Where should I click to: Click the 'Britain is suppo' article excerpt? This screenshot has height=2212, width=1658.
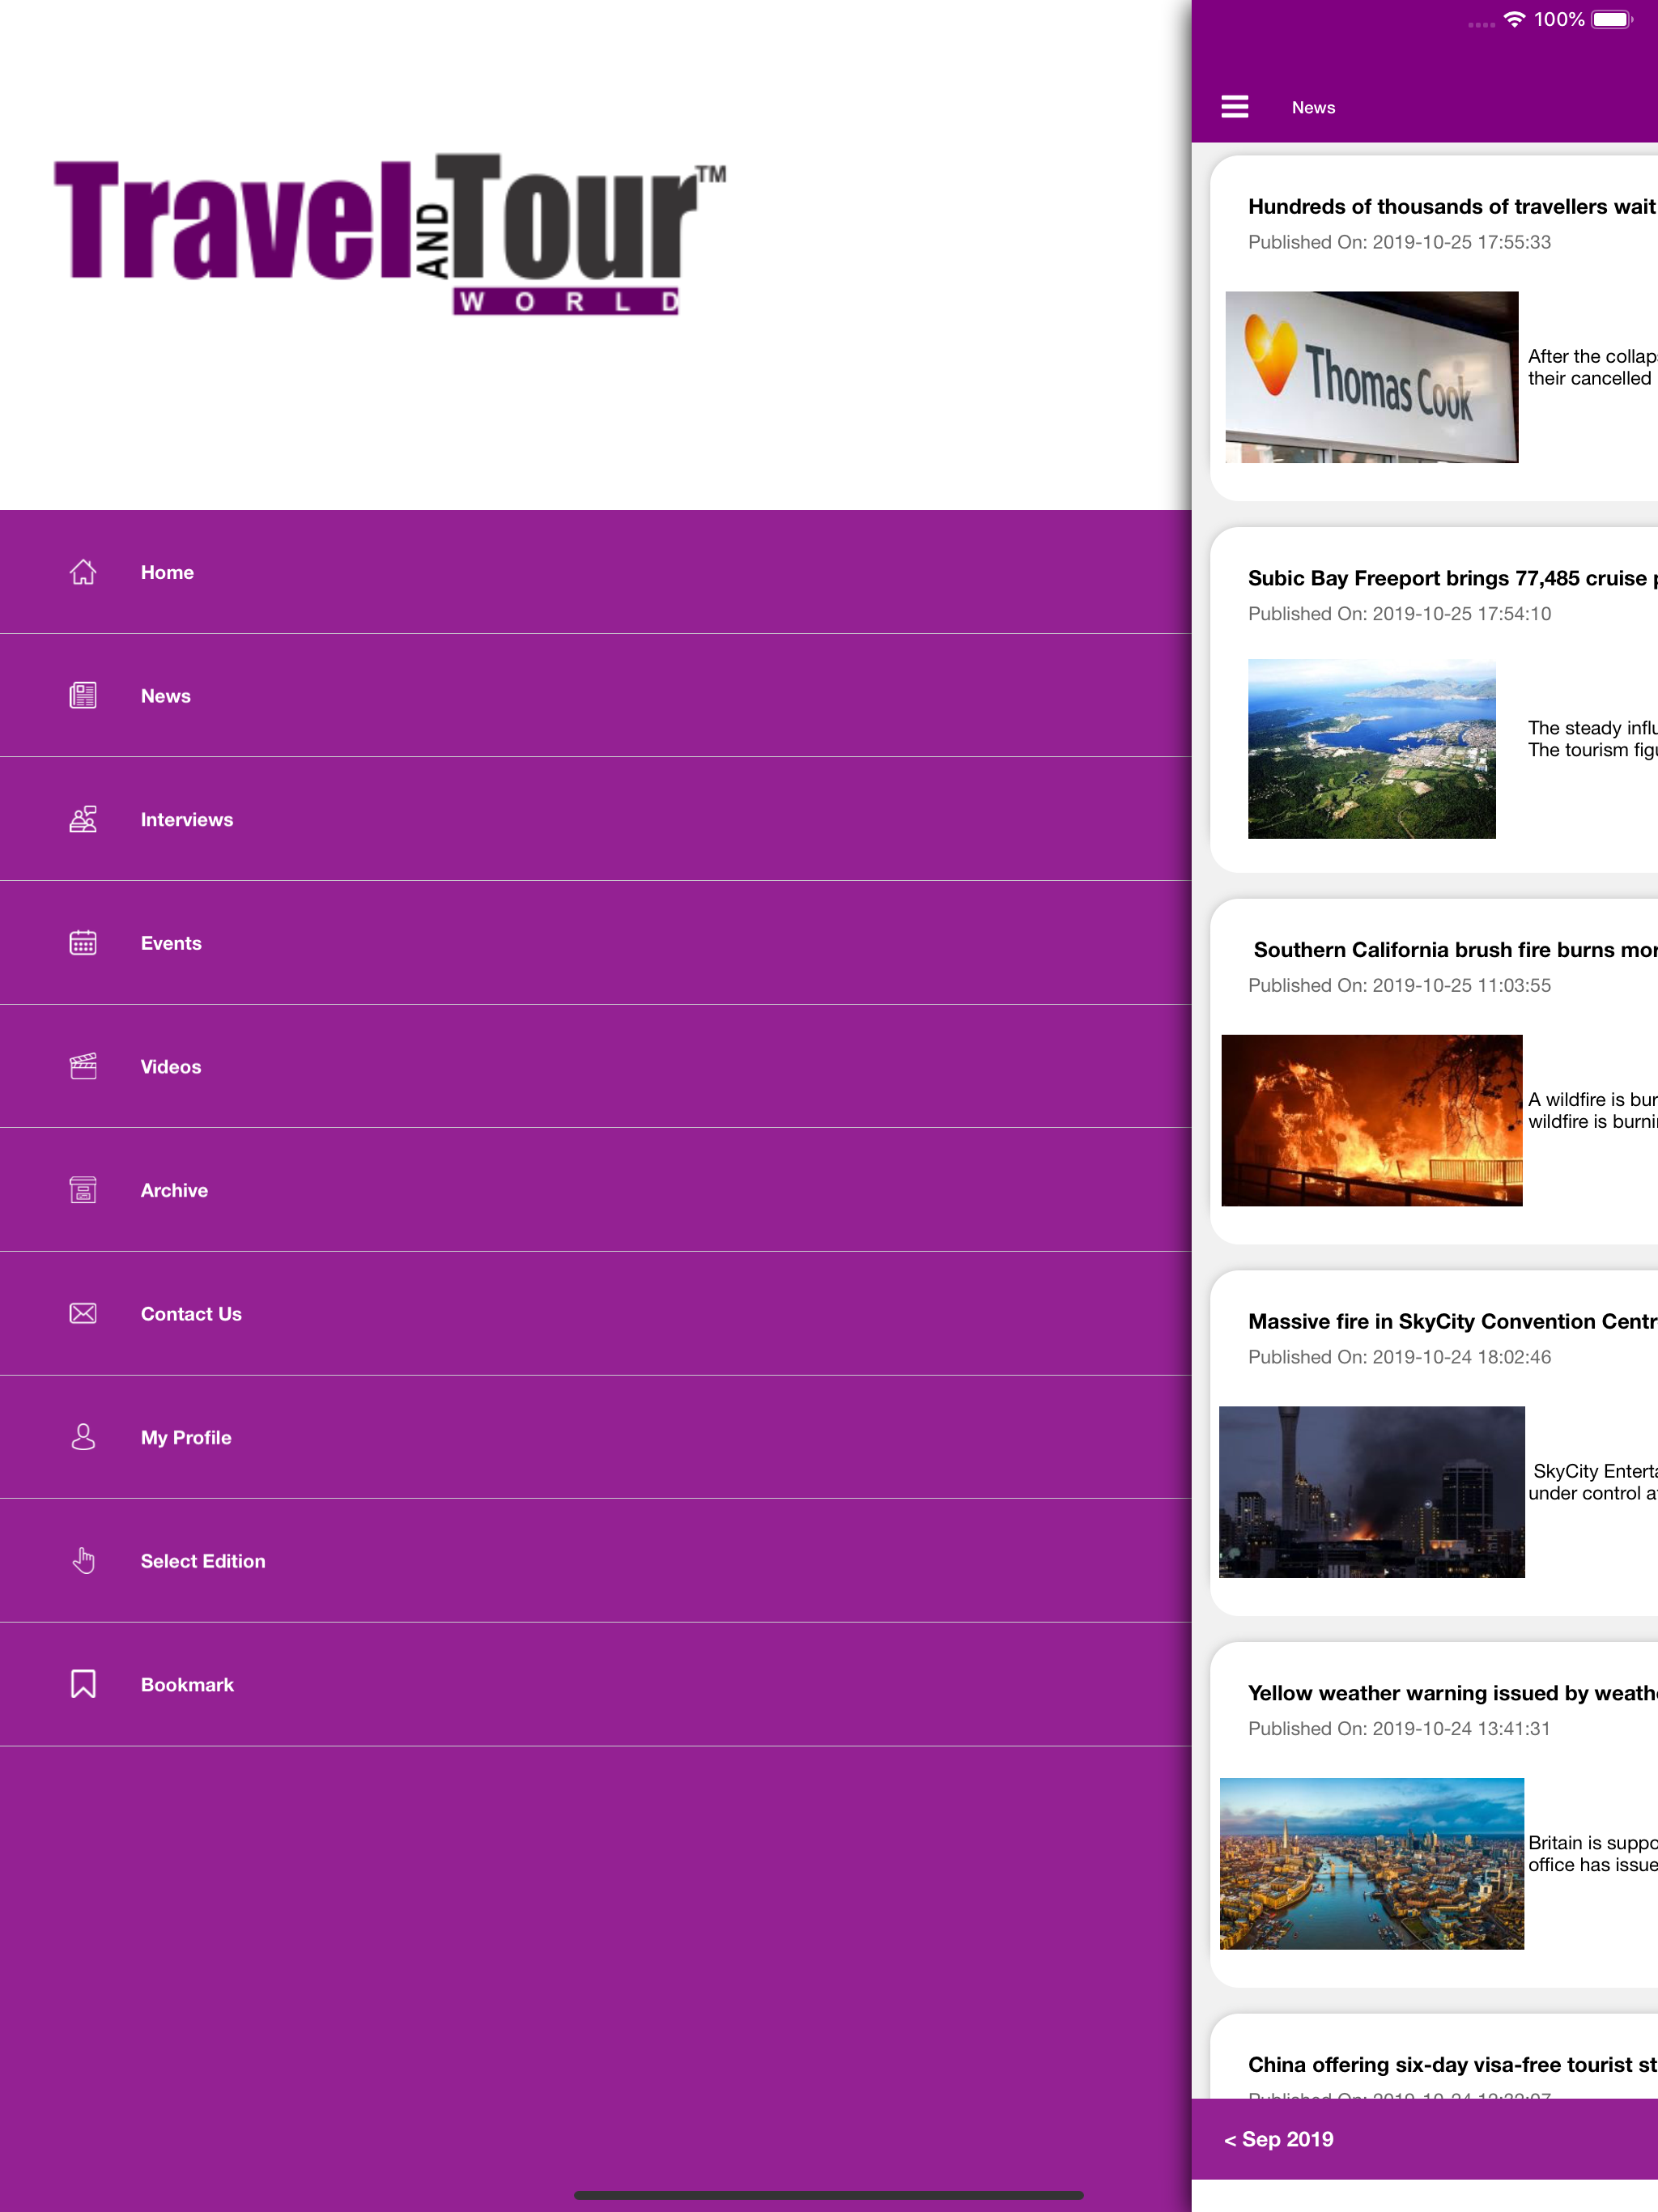coord(1592,1854)
